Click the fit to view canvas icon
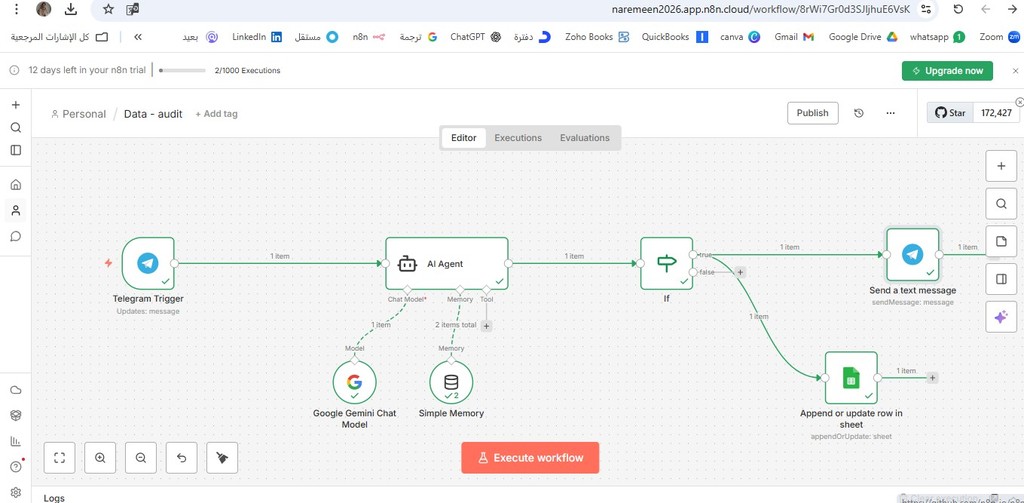 click(x=60, y=458)
